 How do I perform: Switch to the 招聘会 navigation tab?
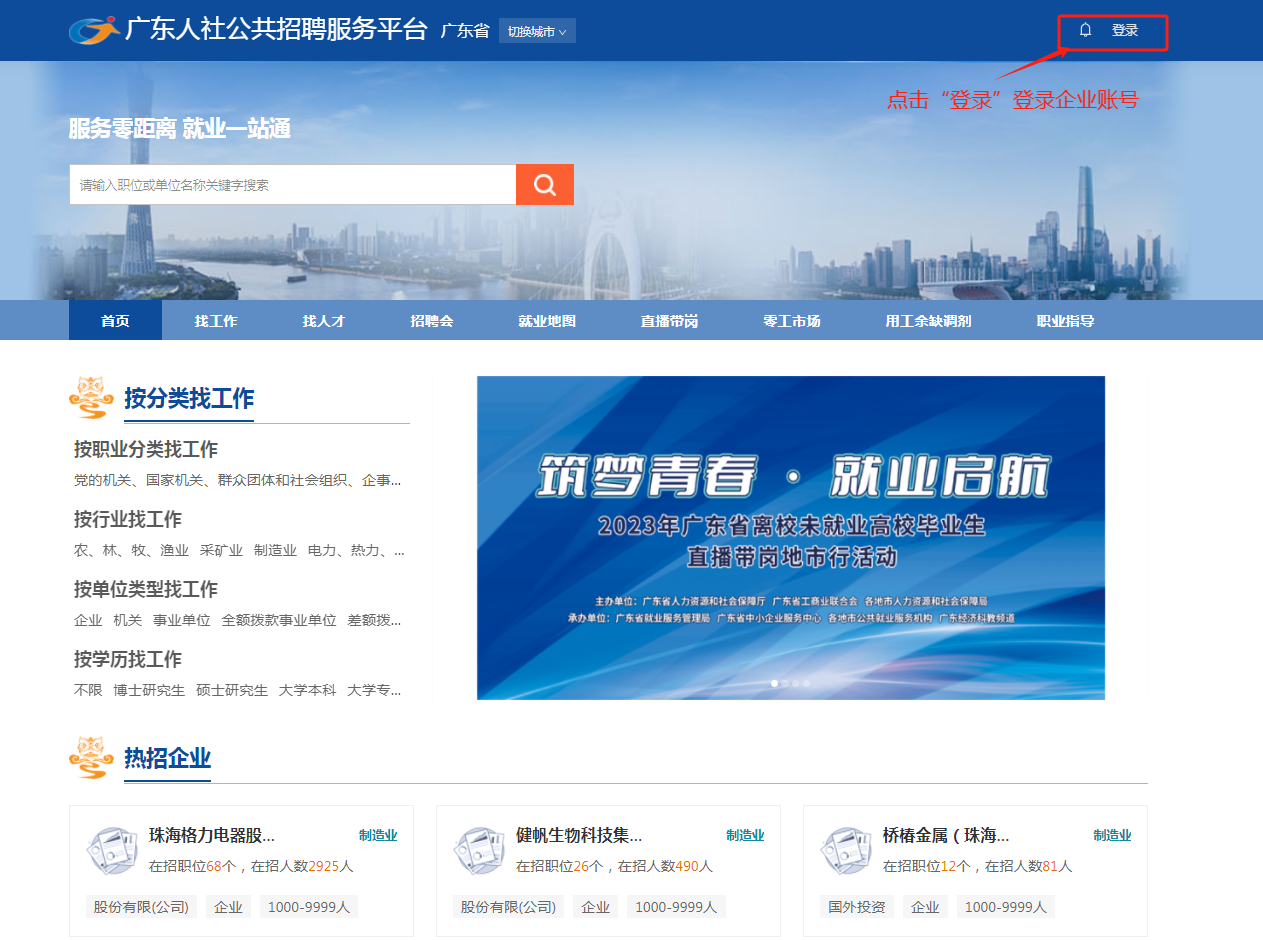click(x=431, y=321)
